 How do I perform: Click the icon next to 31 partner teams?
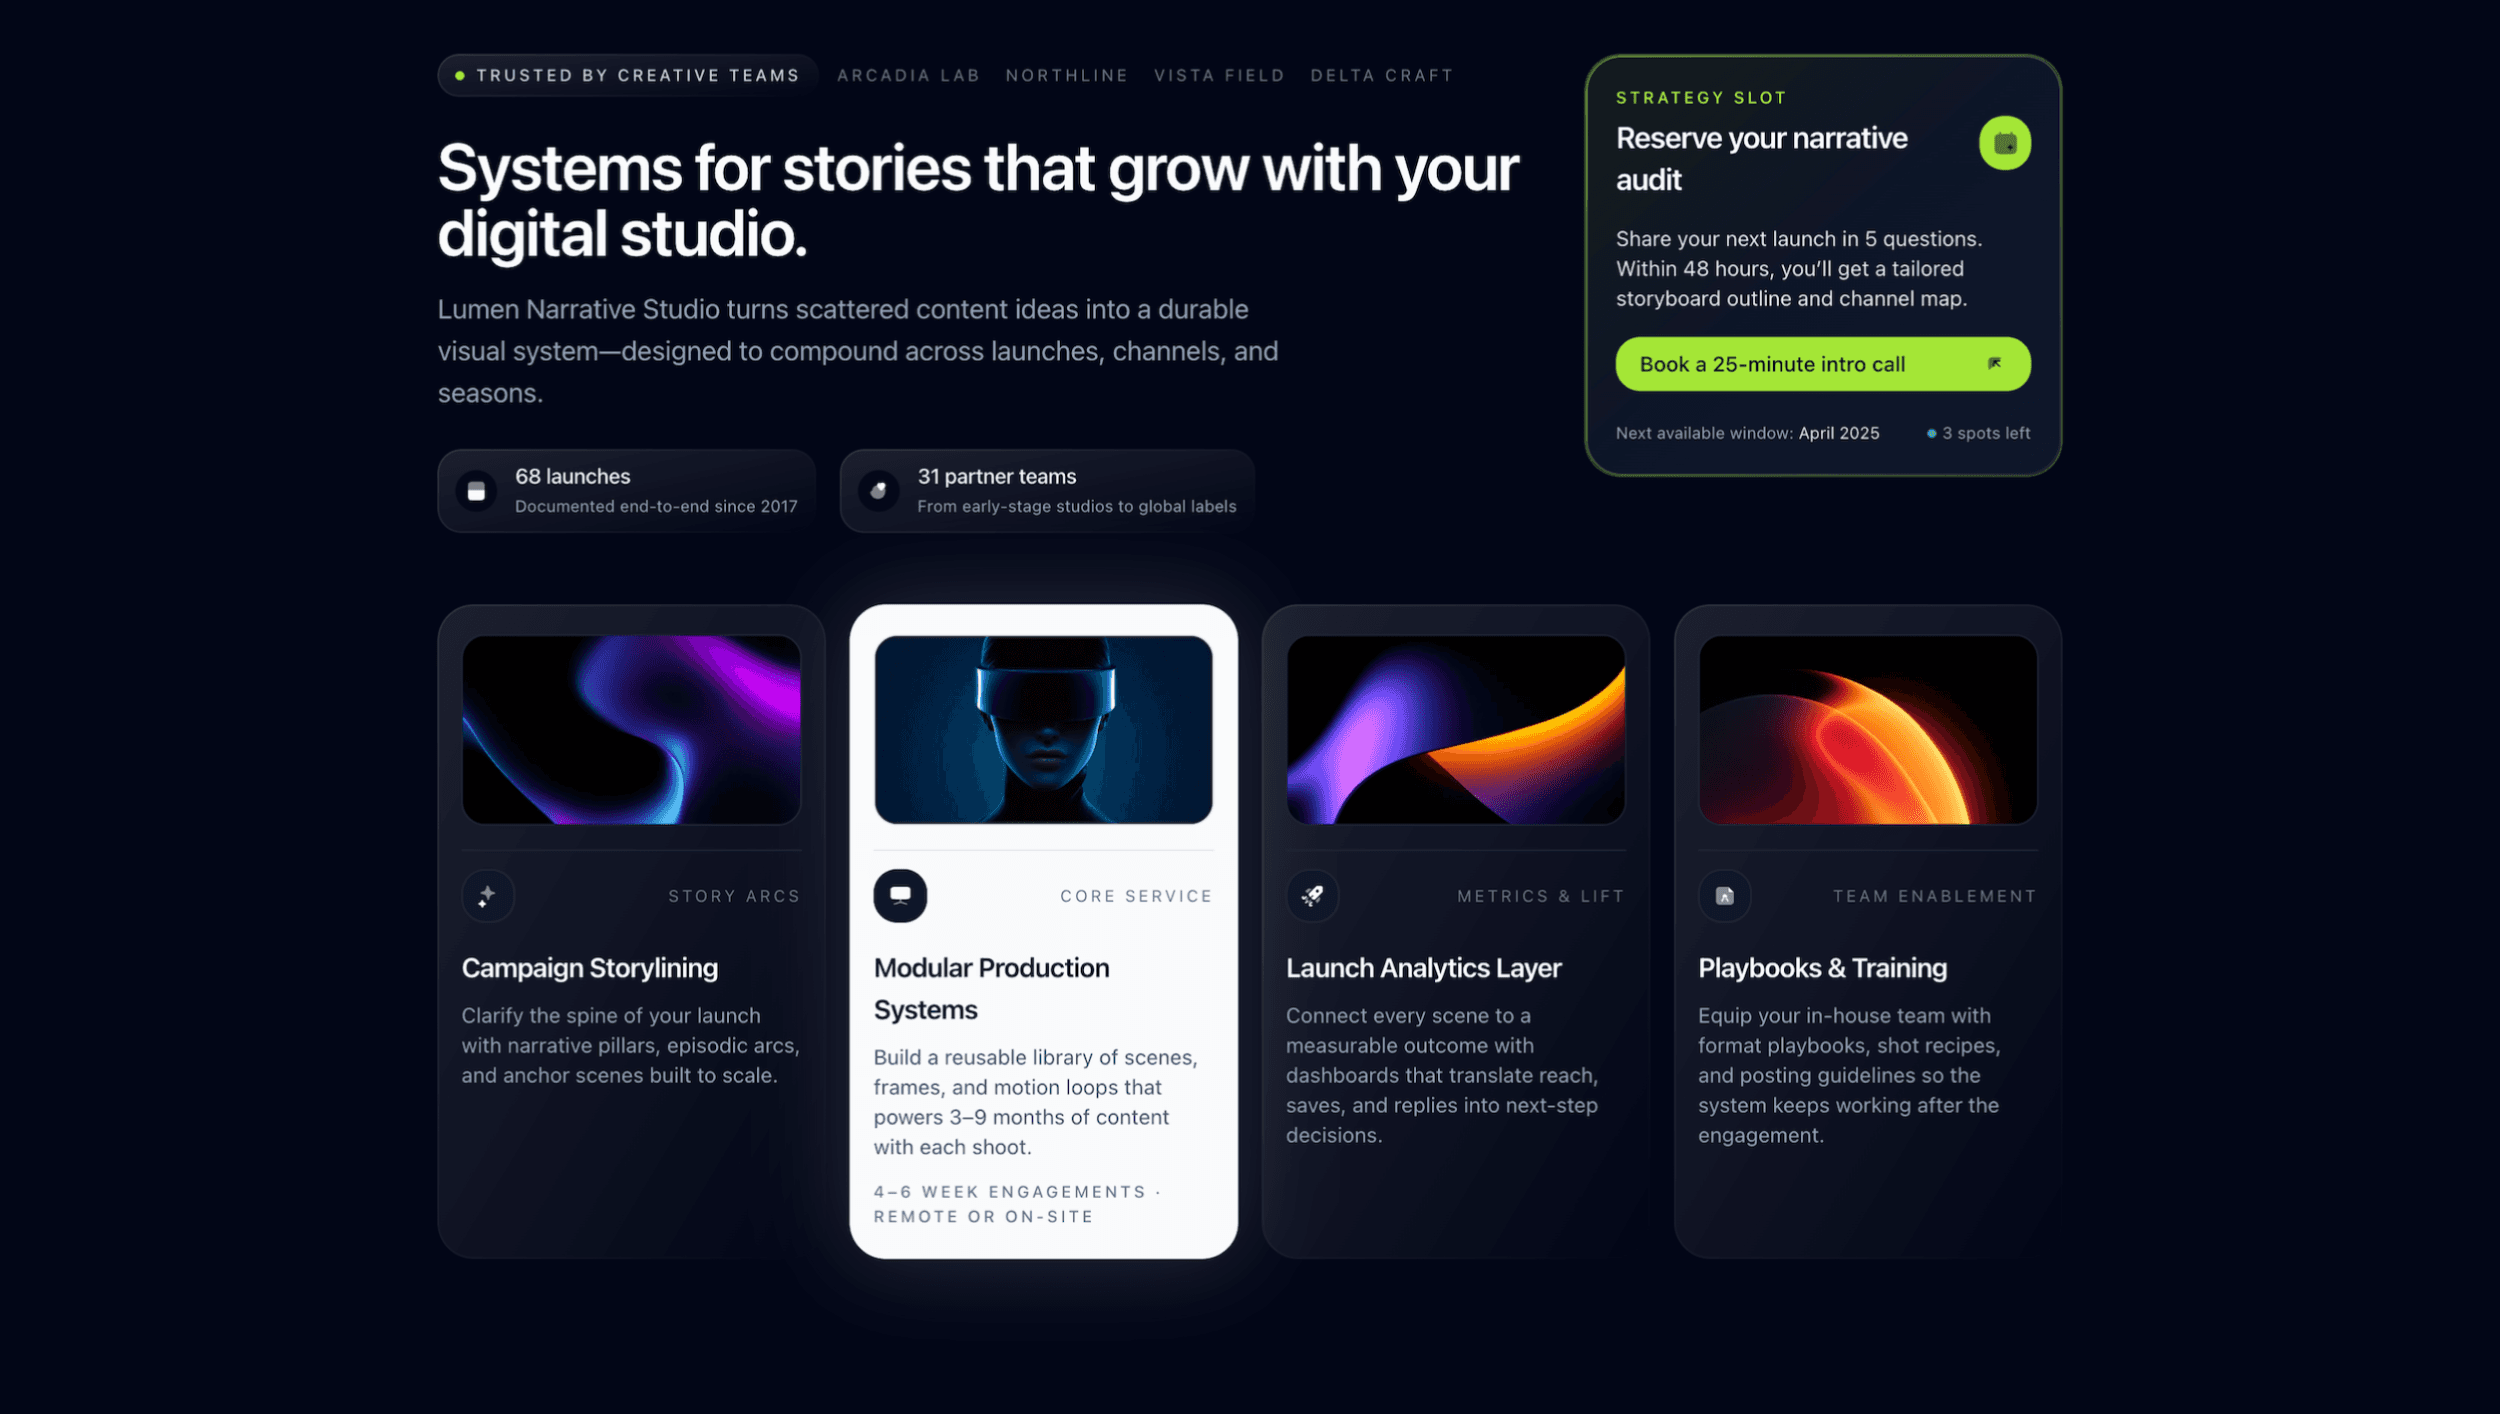pyautogui.click(x=879, y=491)
